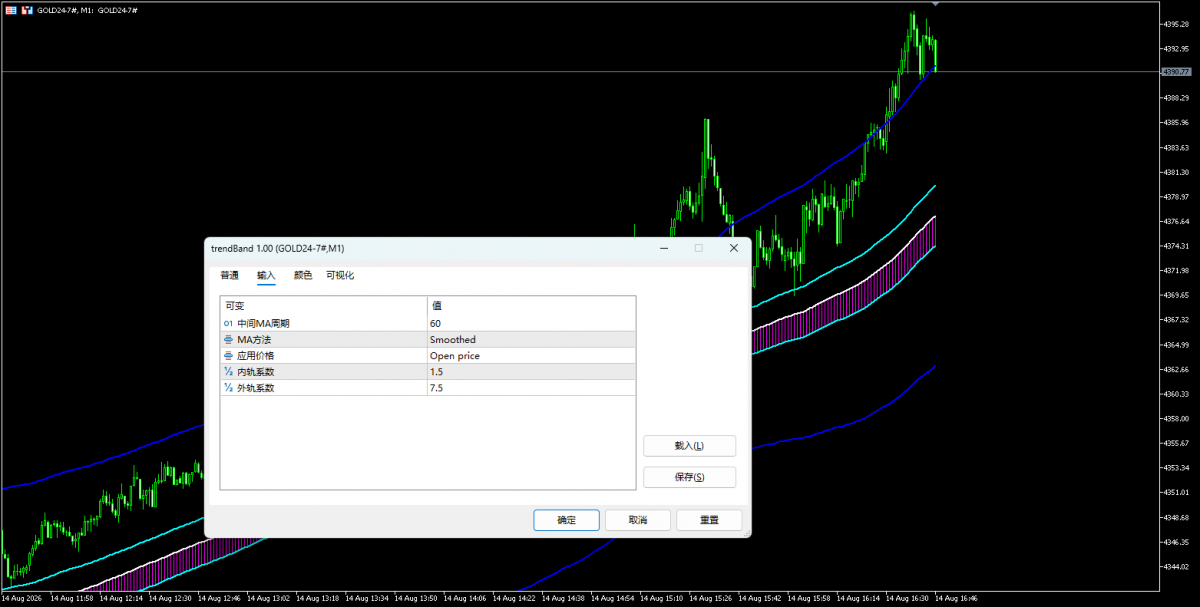The width and height of the screenshot is (1200, 607).
Task: Click the current price label 4390.77
Action: point(1176,72)
